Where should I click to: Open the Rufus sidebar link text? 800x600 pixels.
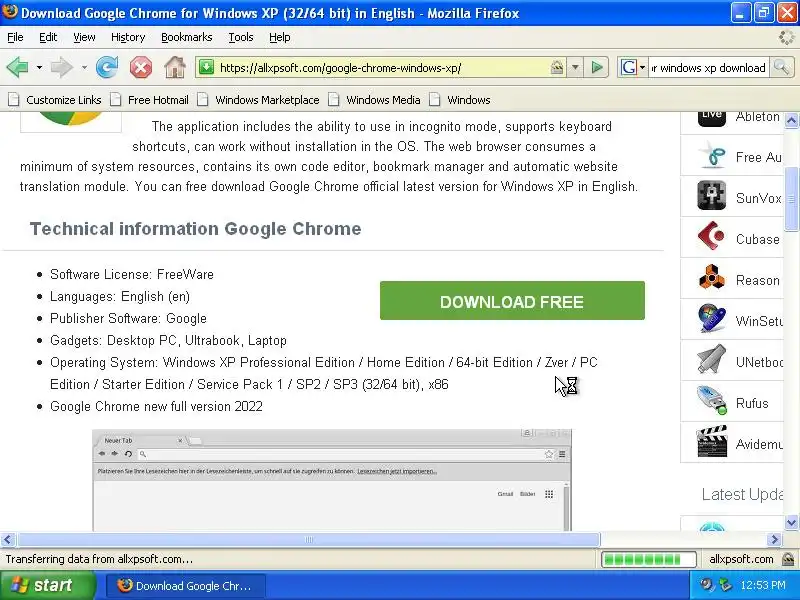click(x=752, y=403)
